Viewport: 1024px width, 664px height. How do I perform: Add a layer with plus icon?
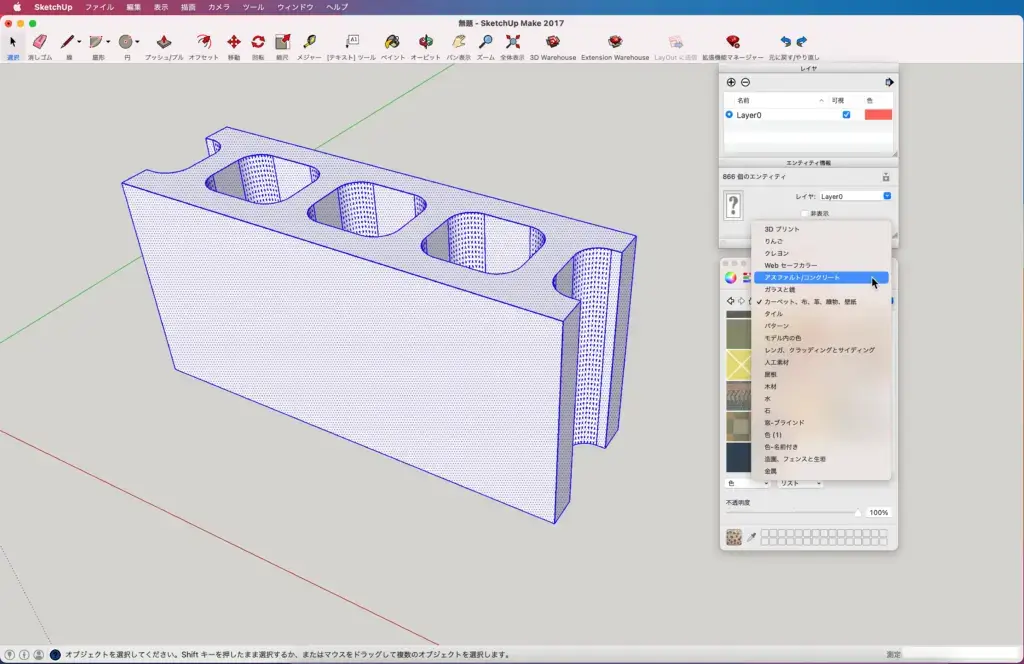pyautogui.click(x=731, y=82)
